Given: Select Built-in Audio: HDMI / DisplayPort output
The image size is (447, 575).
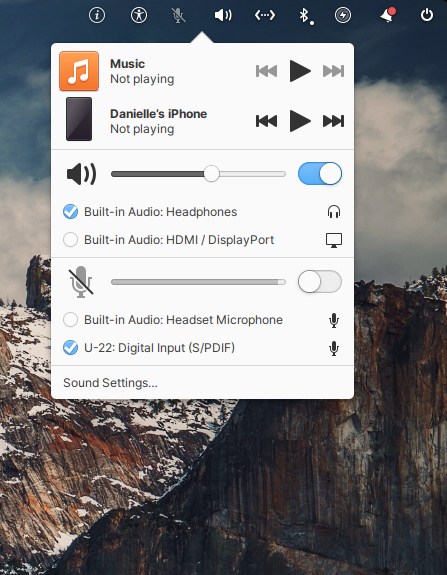Looking at the screenshot, I should (70, 240).
